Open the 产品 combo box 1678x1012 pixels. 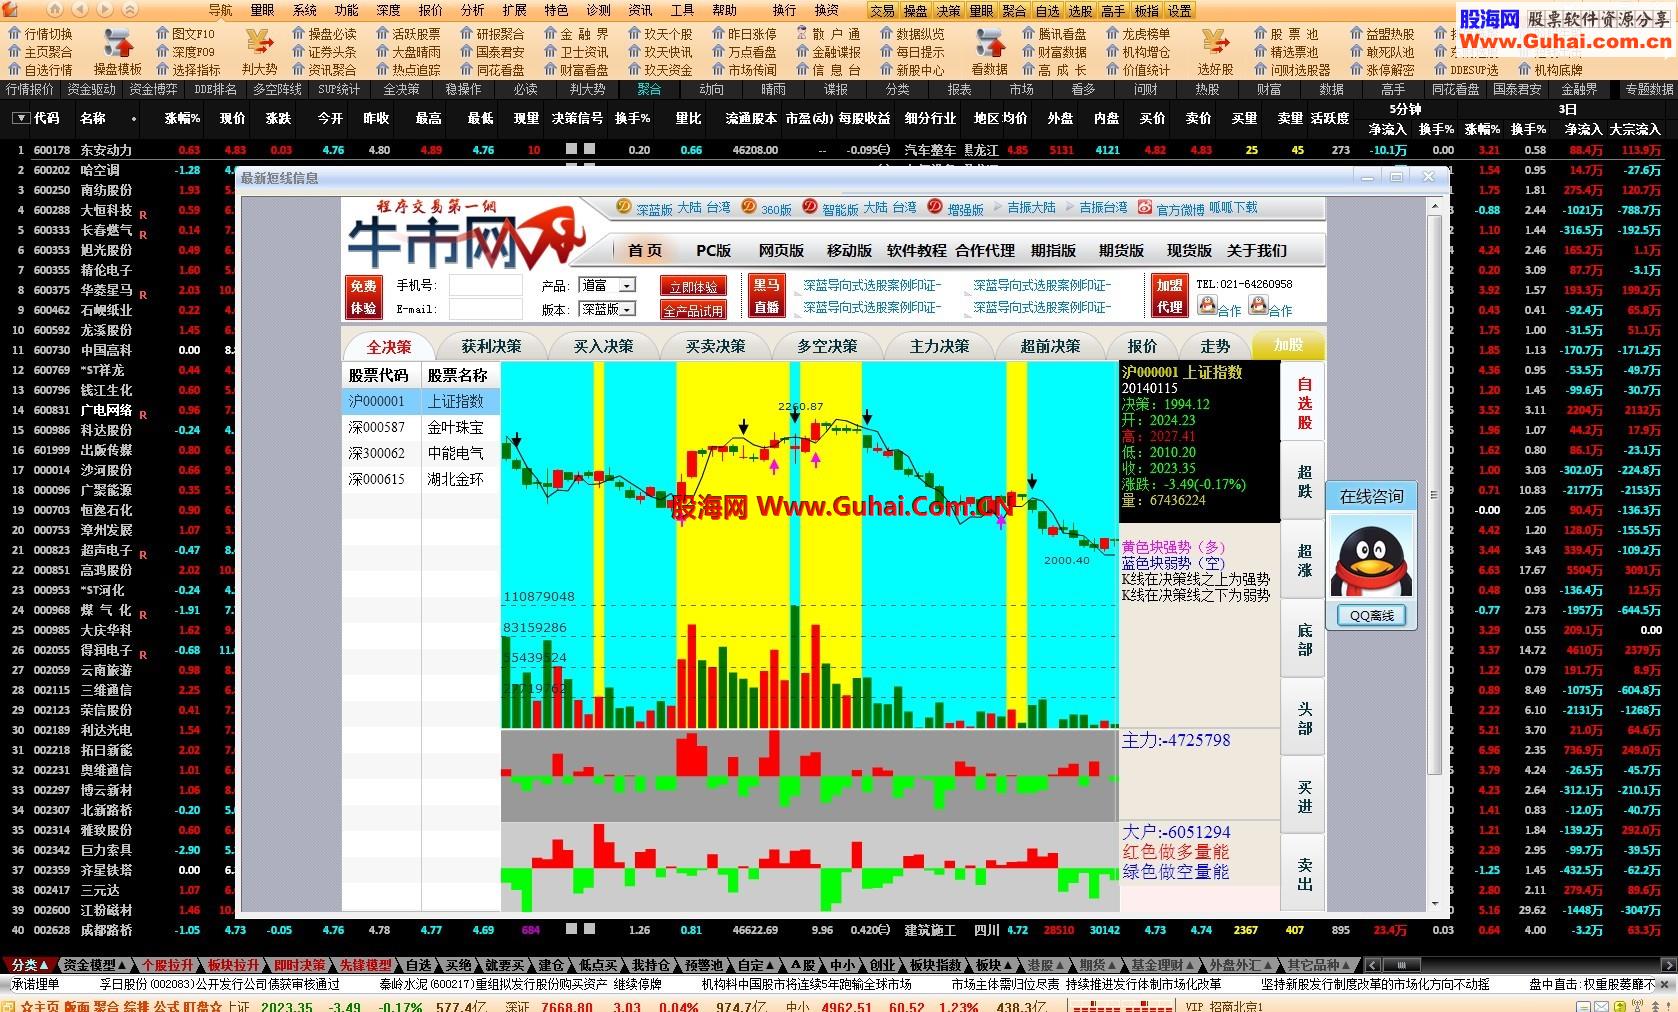607,285
